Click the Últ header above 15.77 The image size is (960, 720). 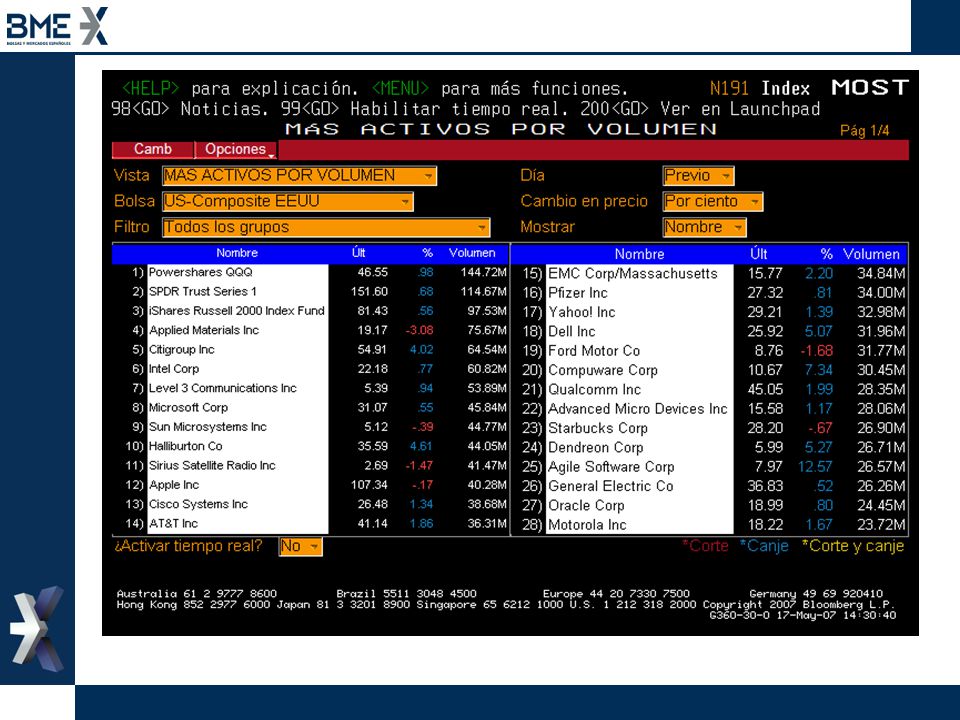pyautogui.click(x=759, y=254)
